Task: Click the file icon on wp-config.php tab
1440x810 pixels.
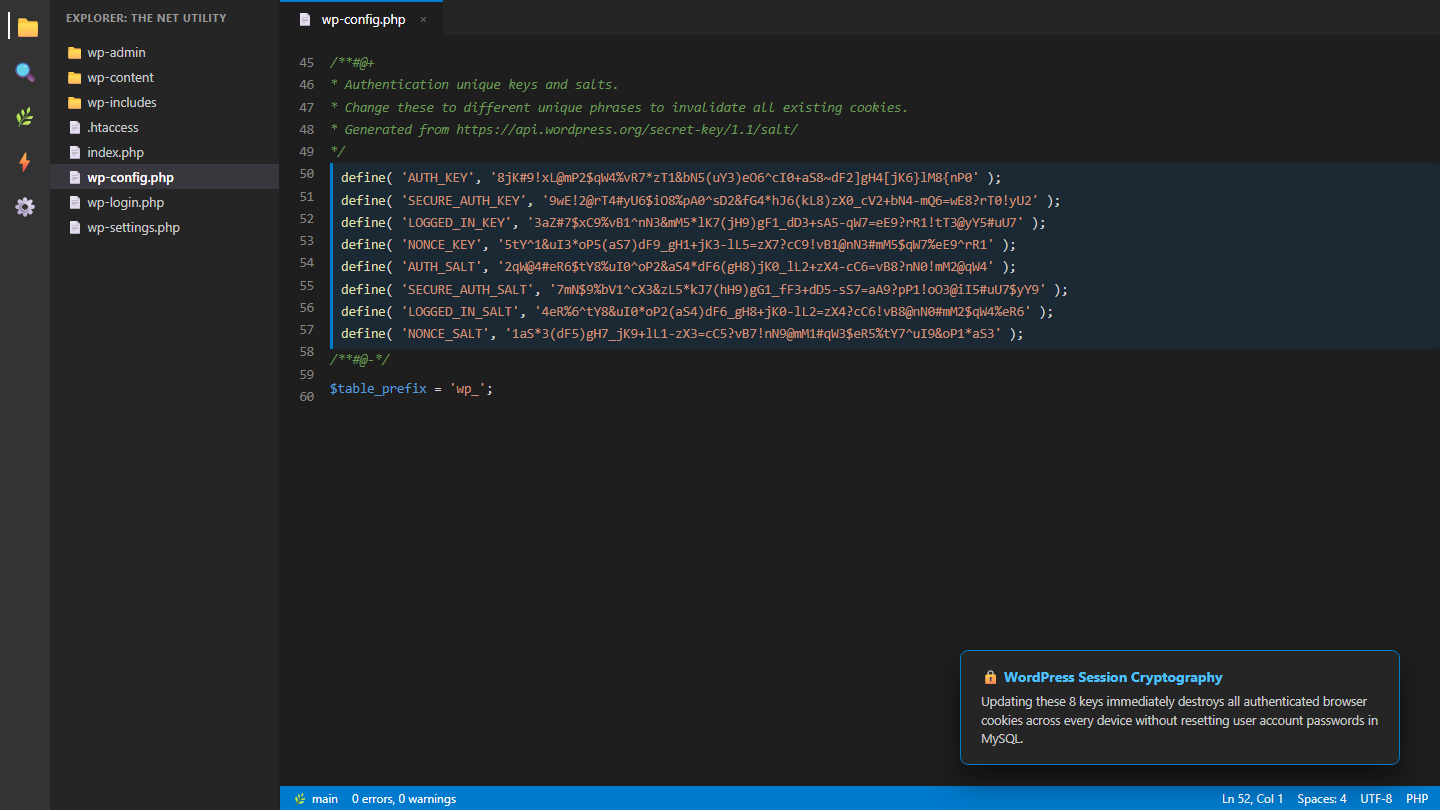Action: click(305, 19)
